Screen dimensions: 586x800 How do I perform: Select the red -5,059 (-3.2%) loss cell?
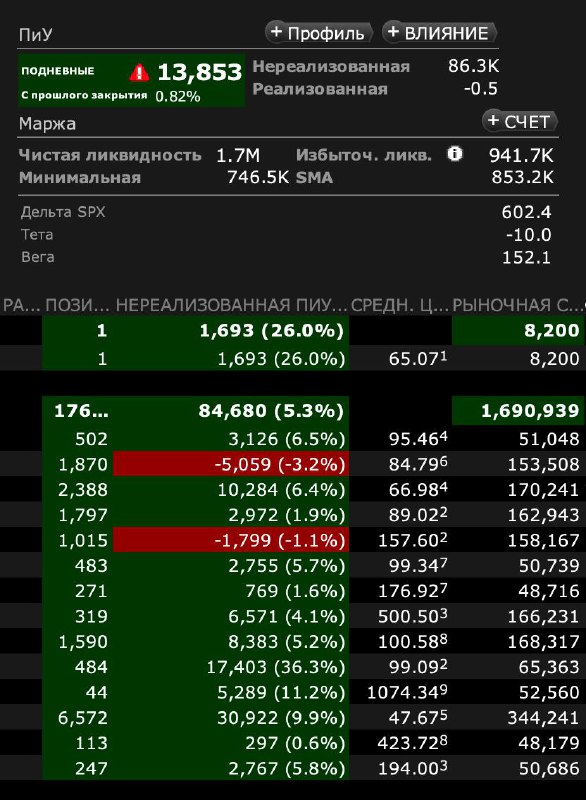point(231,464)
